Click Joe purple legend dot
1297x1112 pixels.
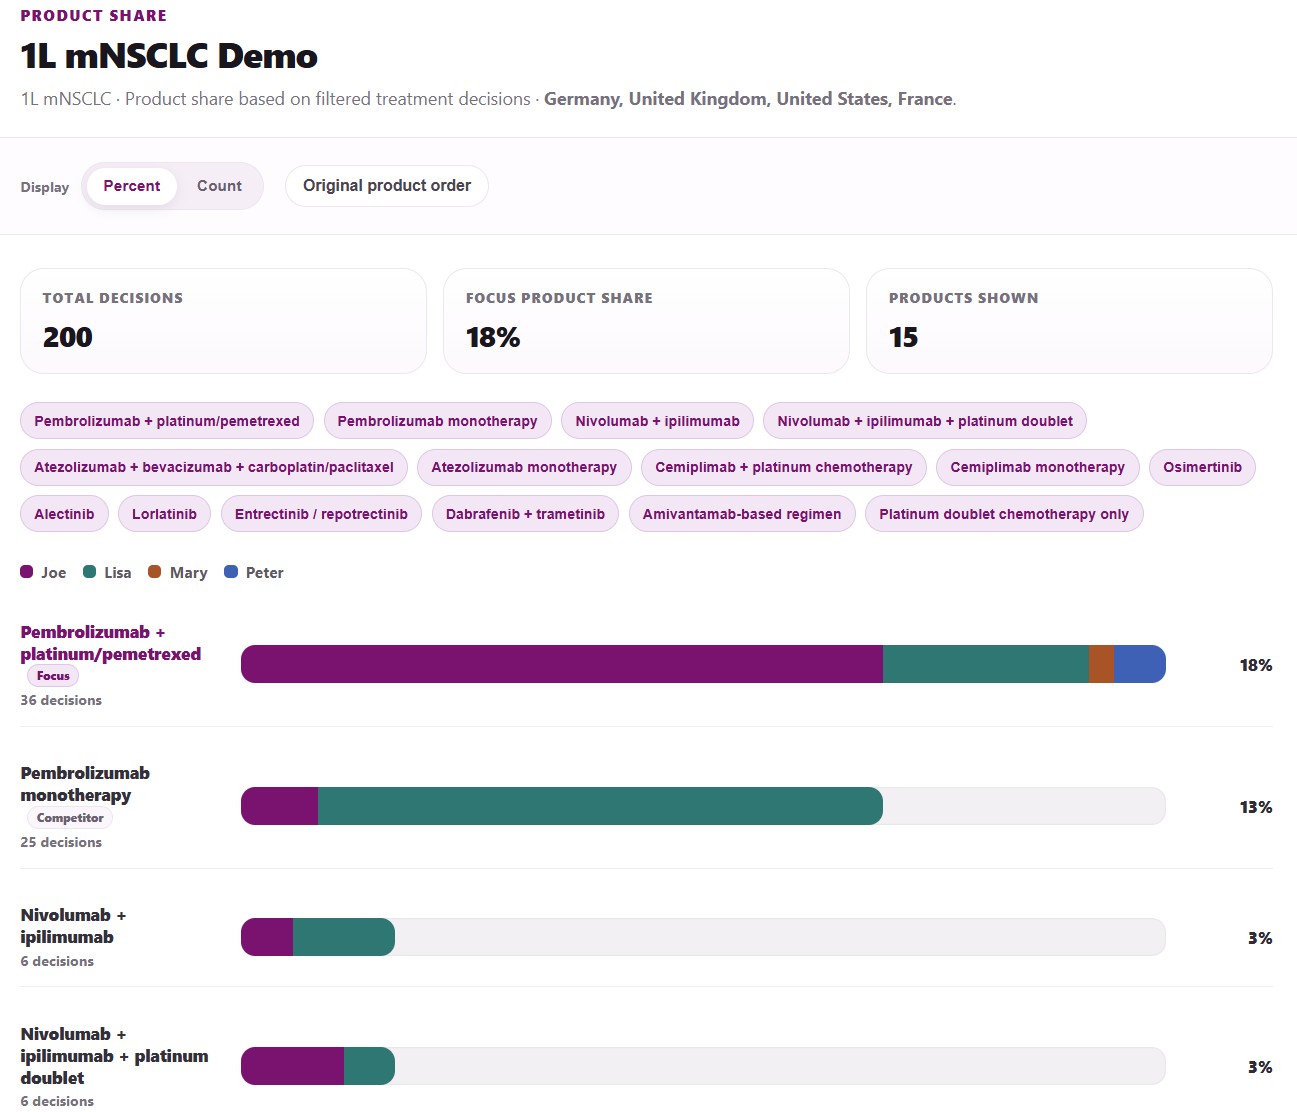coord(27,572)
